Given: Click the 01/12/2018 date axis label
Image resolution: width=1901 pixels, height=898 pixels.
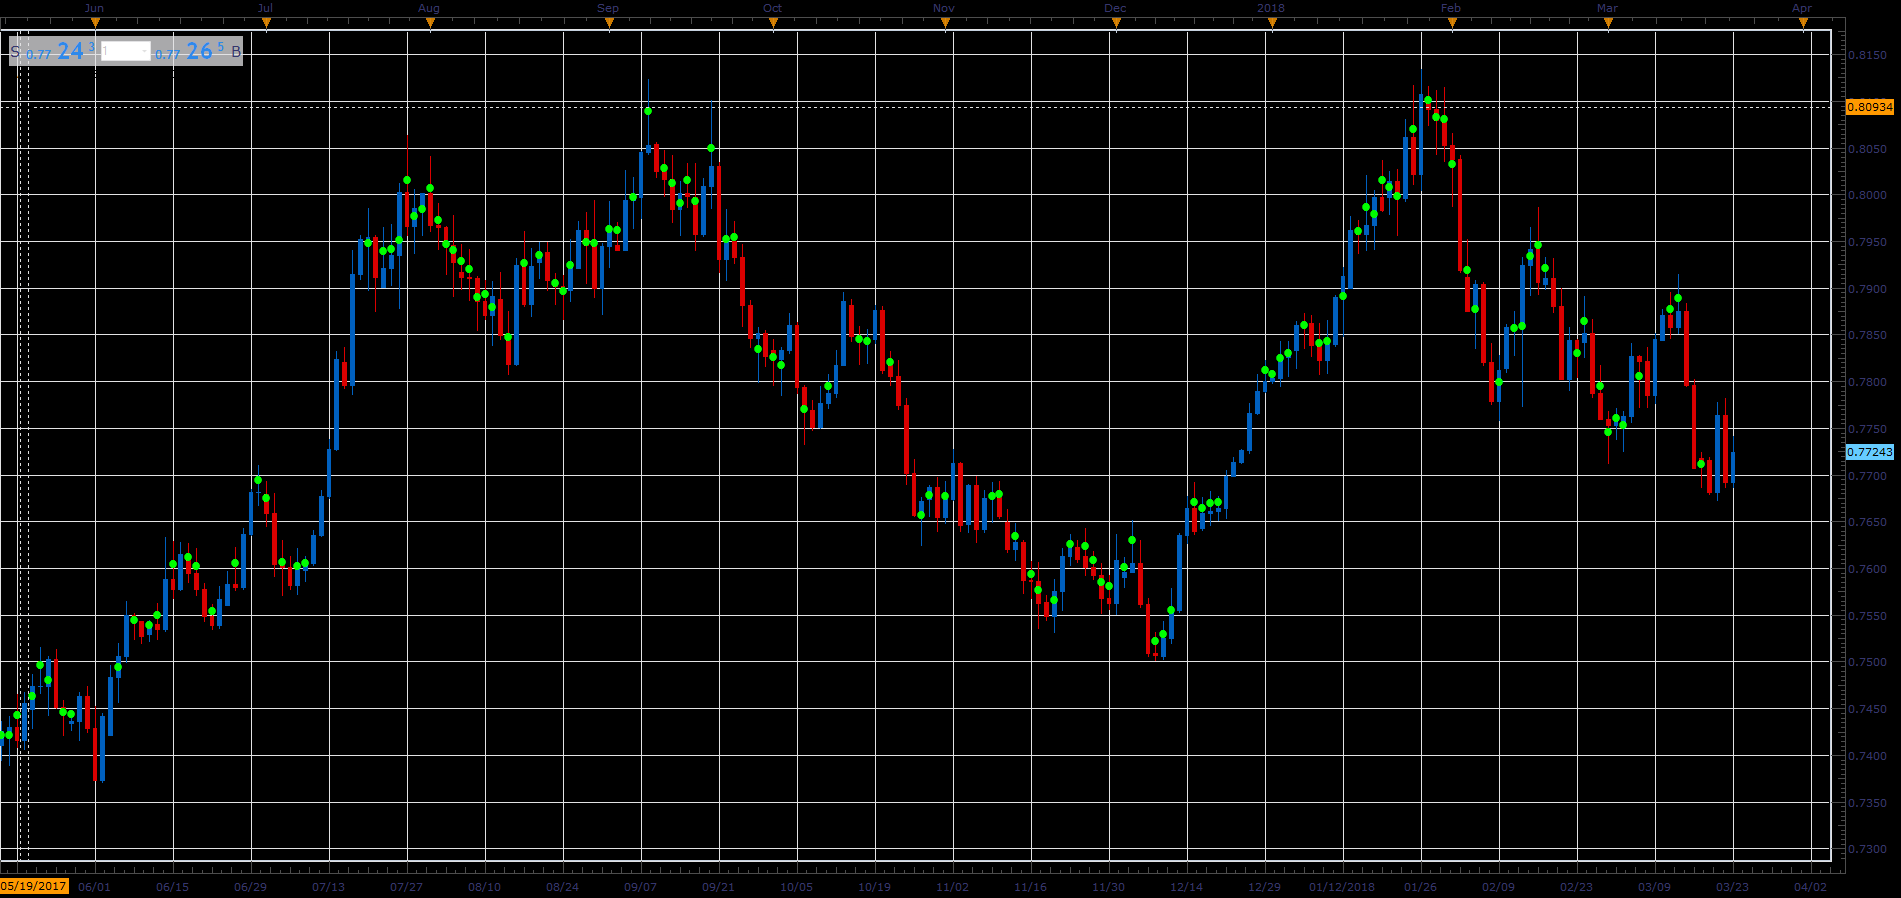Looking at the screenshot, I should pyautogui.click(x=1342, y=887).
